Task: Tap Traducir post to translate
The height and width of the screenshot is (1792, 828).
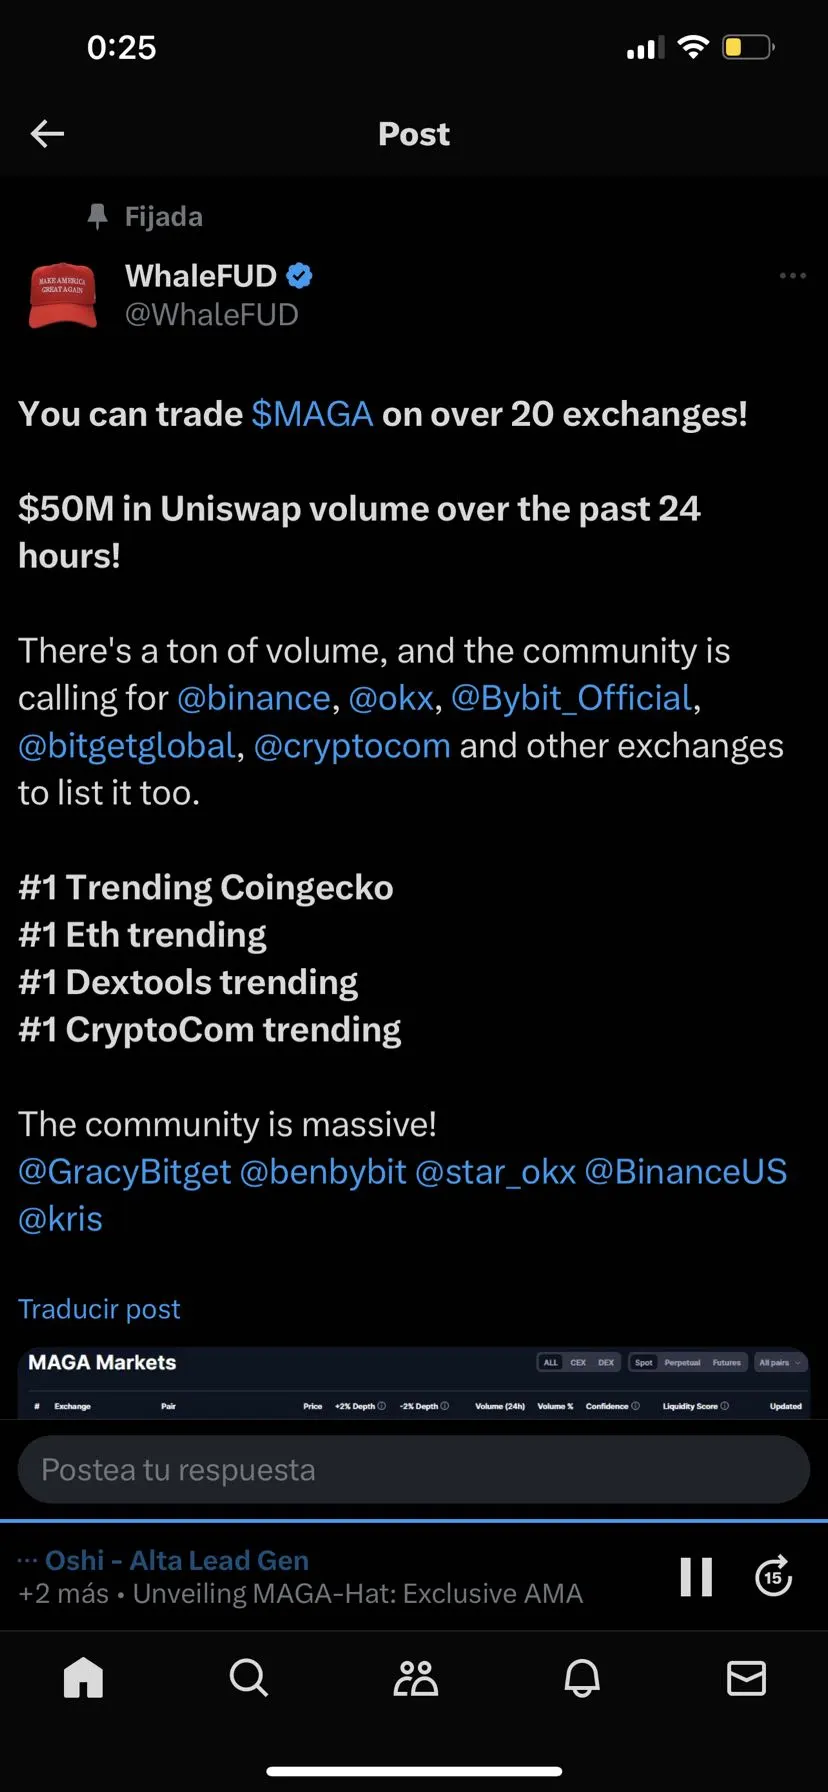Action: pos(99,1309)
